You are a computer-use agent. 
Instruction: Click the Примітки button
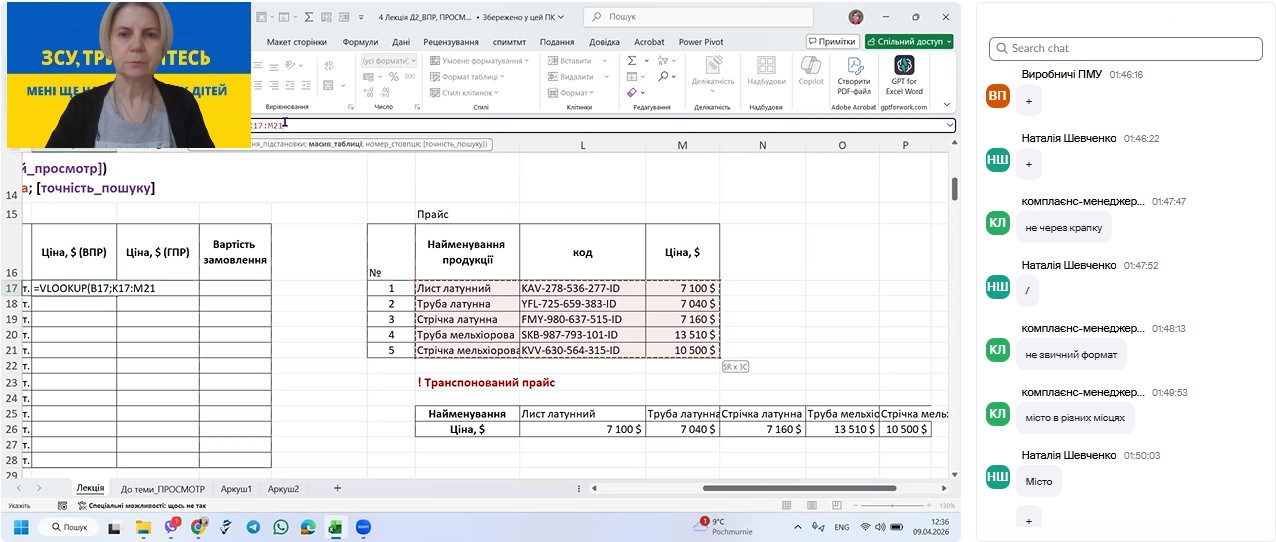832,42
